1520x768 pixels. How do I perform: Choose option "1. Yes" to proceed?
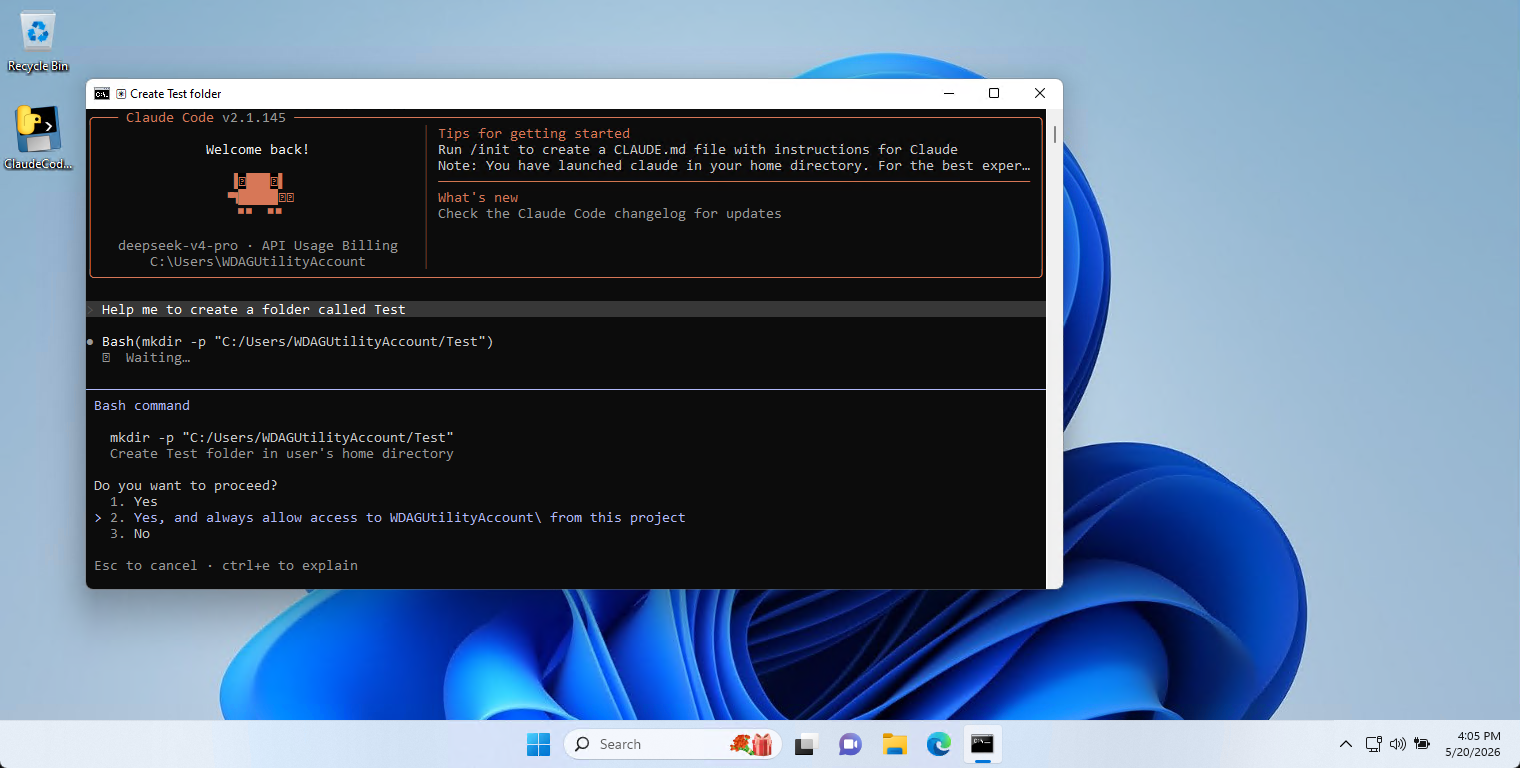pos(134,502)
